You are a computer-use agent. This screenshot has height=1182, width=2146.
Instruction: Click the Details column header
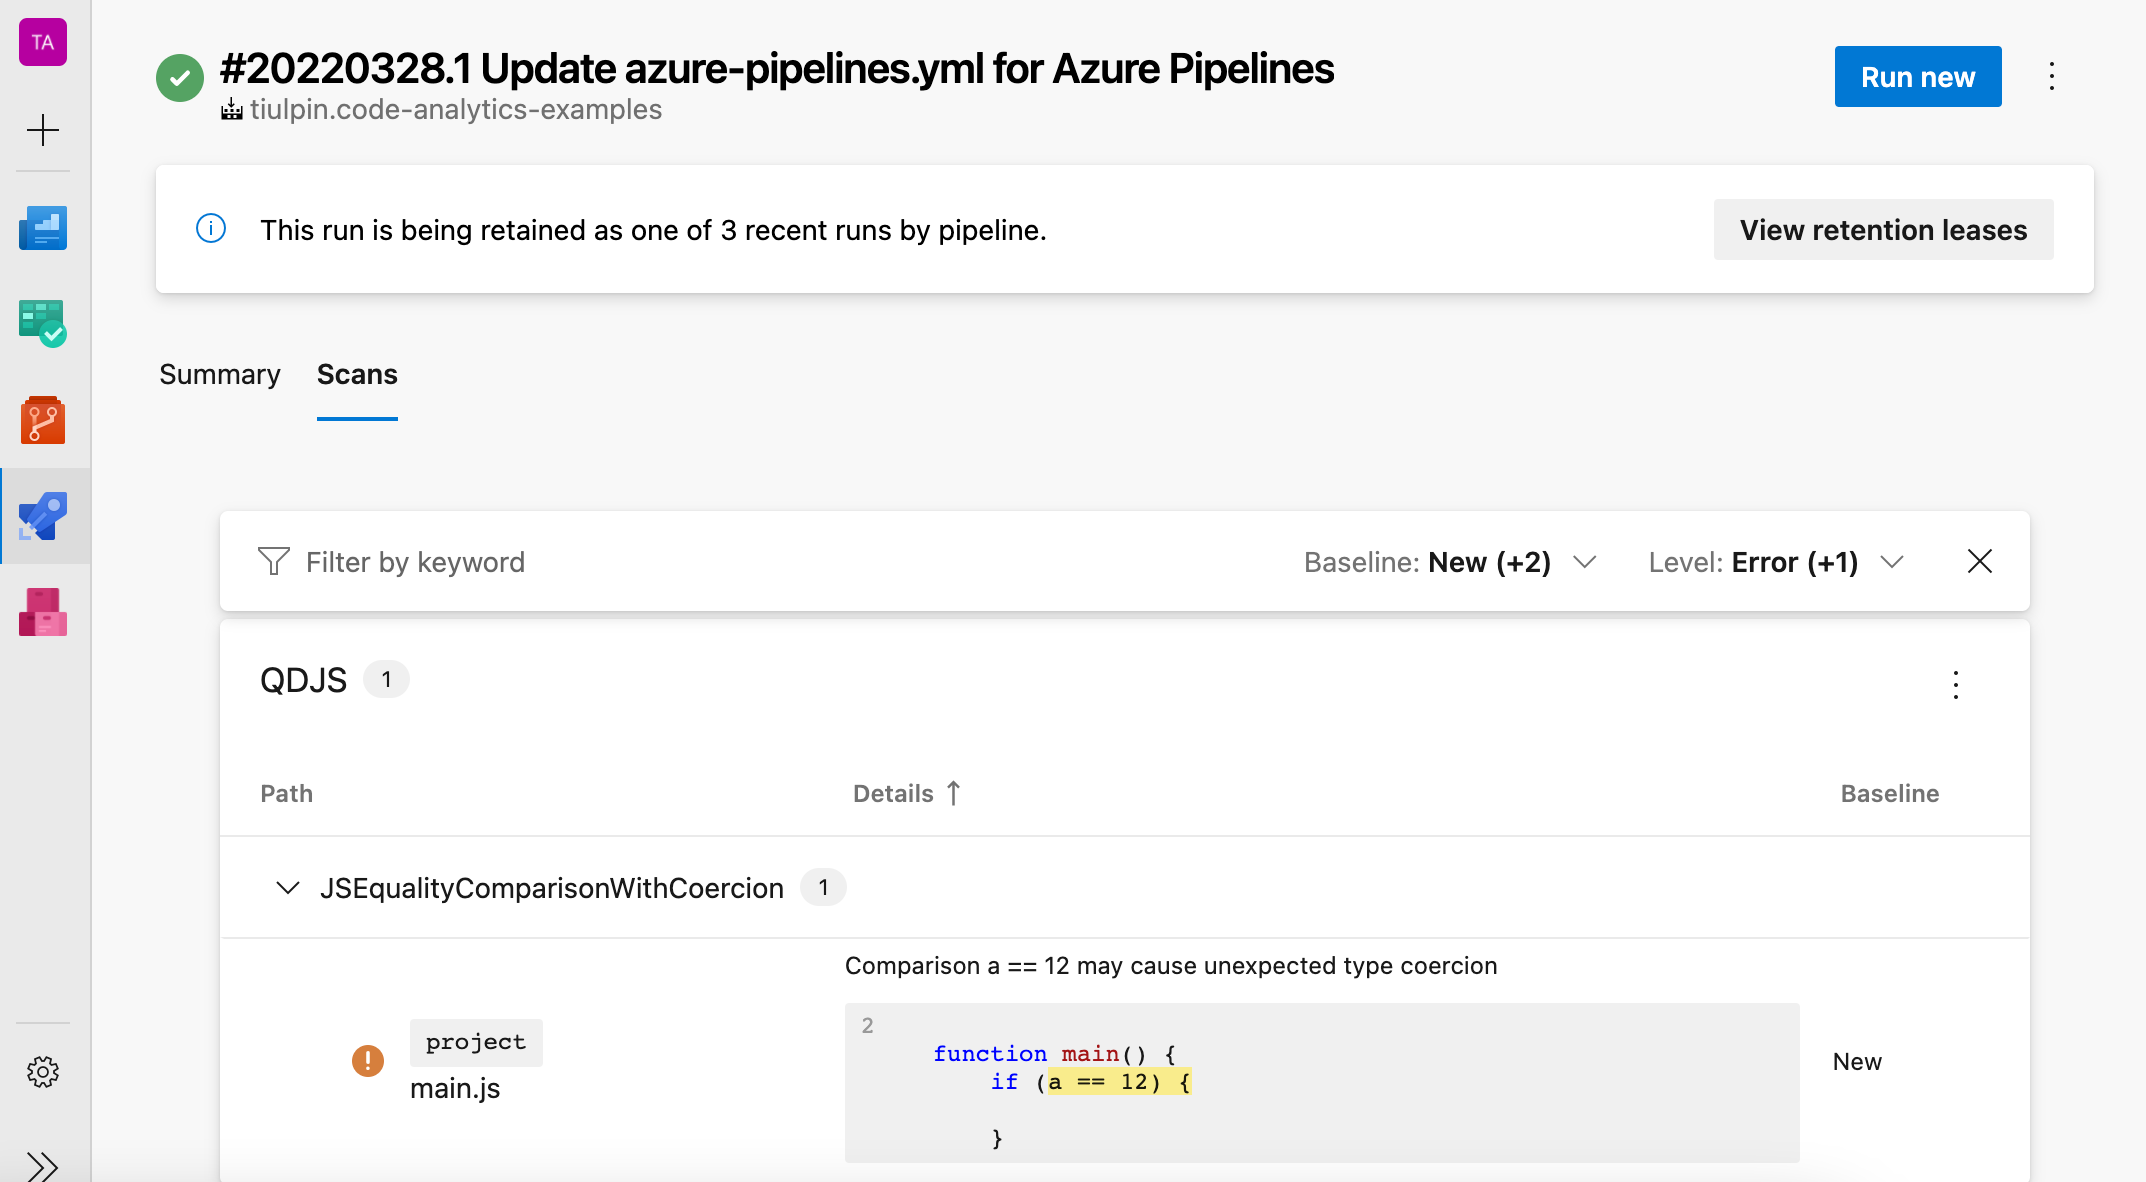coord(893,793)
